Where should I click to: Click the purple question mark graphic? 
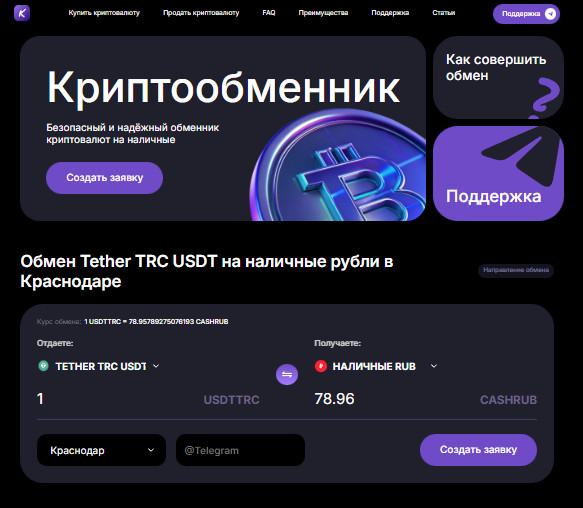point(545,97)
